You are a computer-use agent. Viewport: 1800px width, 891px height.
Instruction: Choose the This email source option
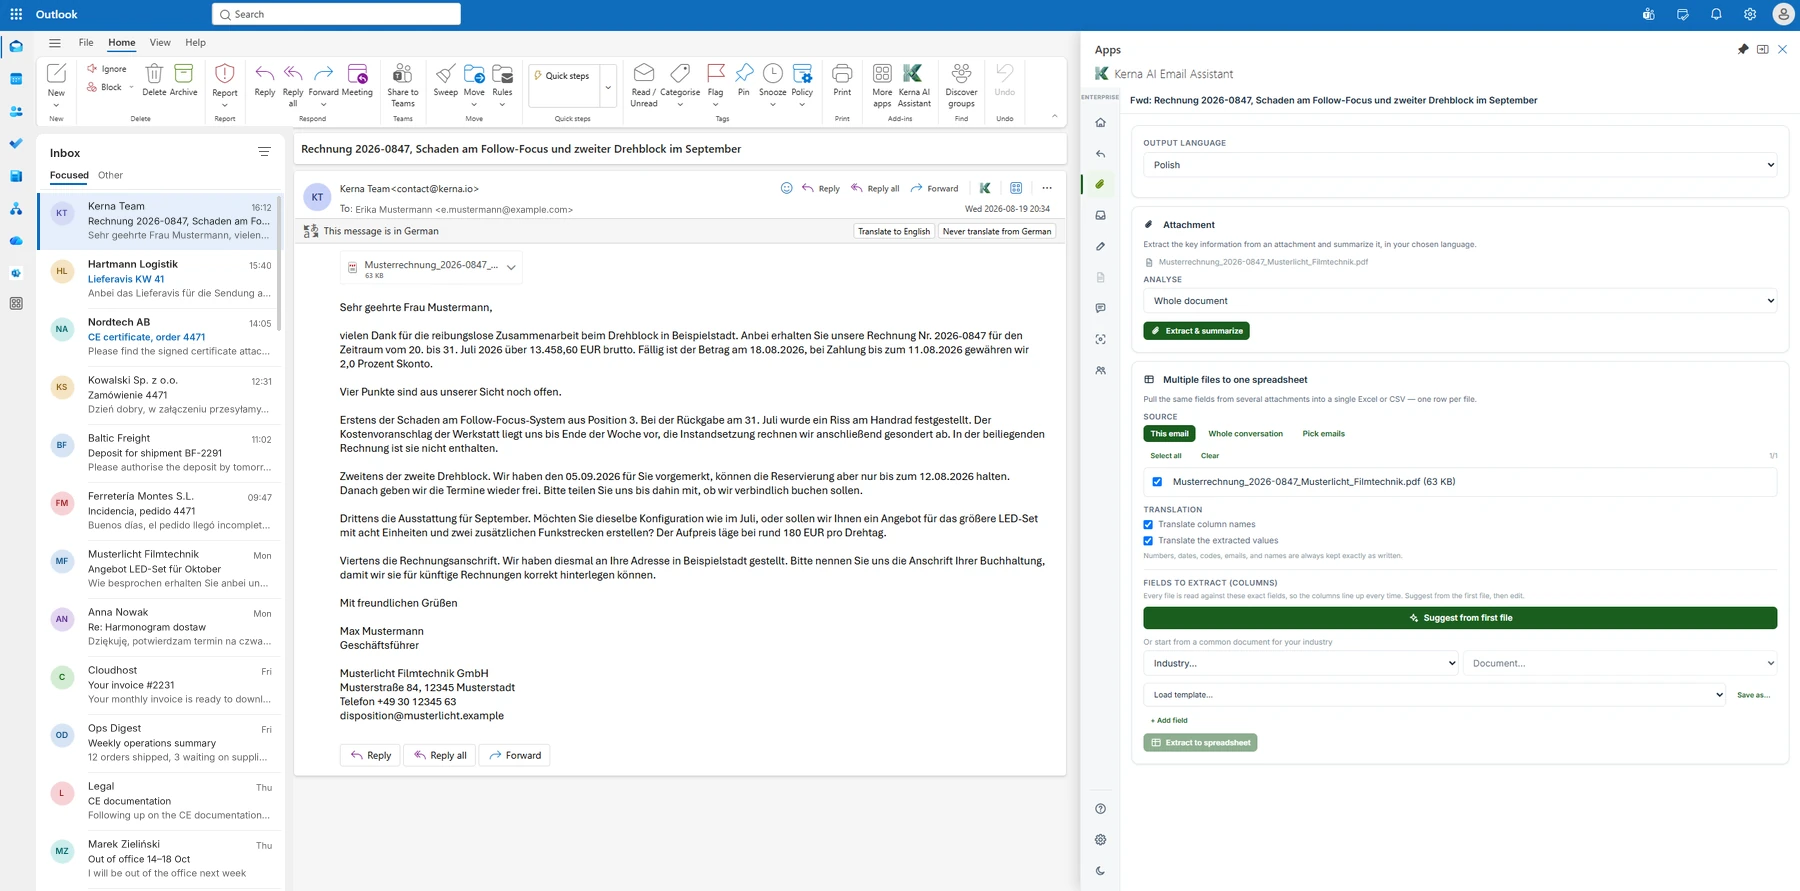tap(1169, 434)
